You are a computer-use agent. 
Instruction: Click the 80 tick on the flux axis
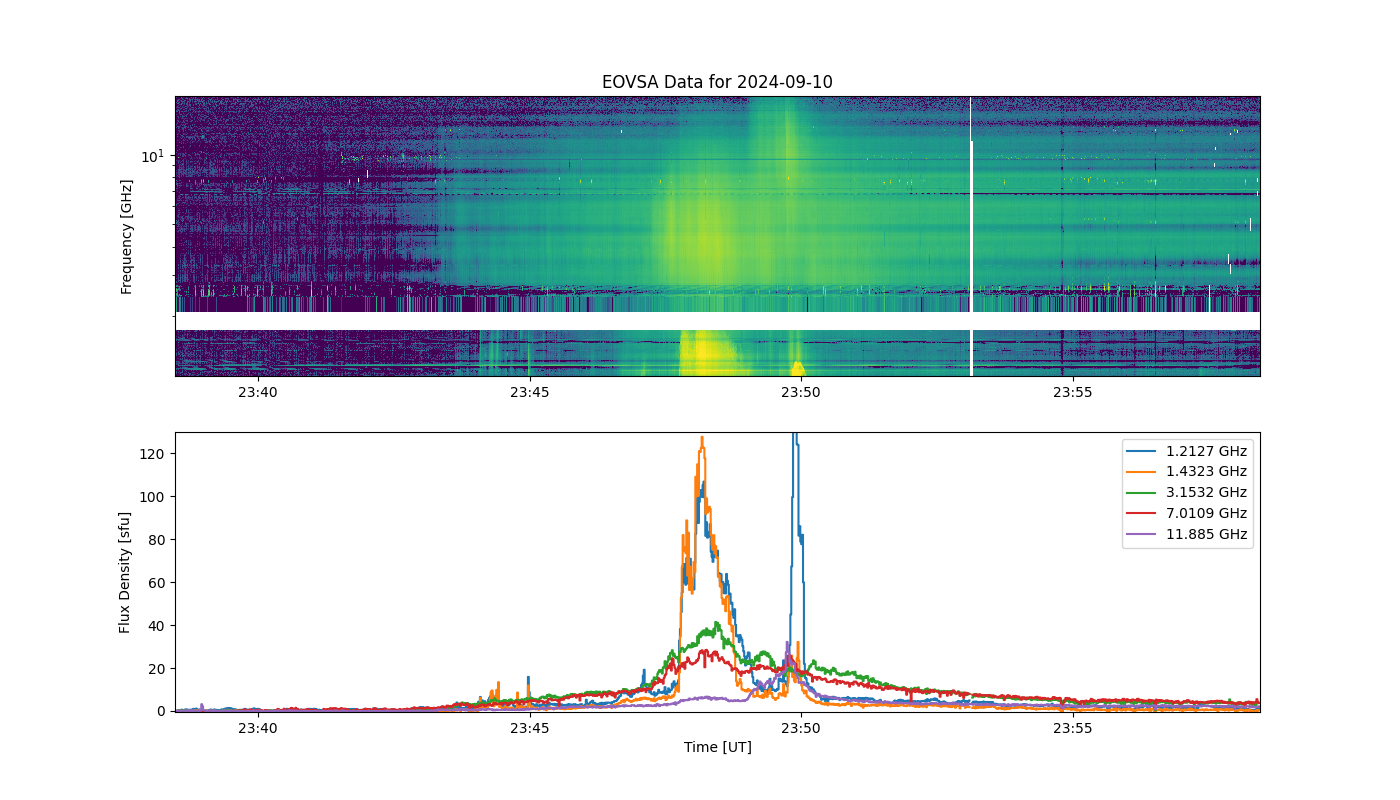[157, 540]
